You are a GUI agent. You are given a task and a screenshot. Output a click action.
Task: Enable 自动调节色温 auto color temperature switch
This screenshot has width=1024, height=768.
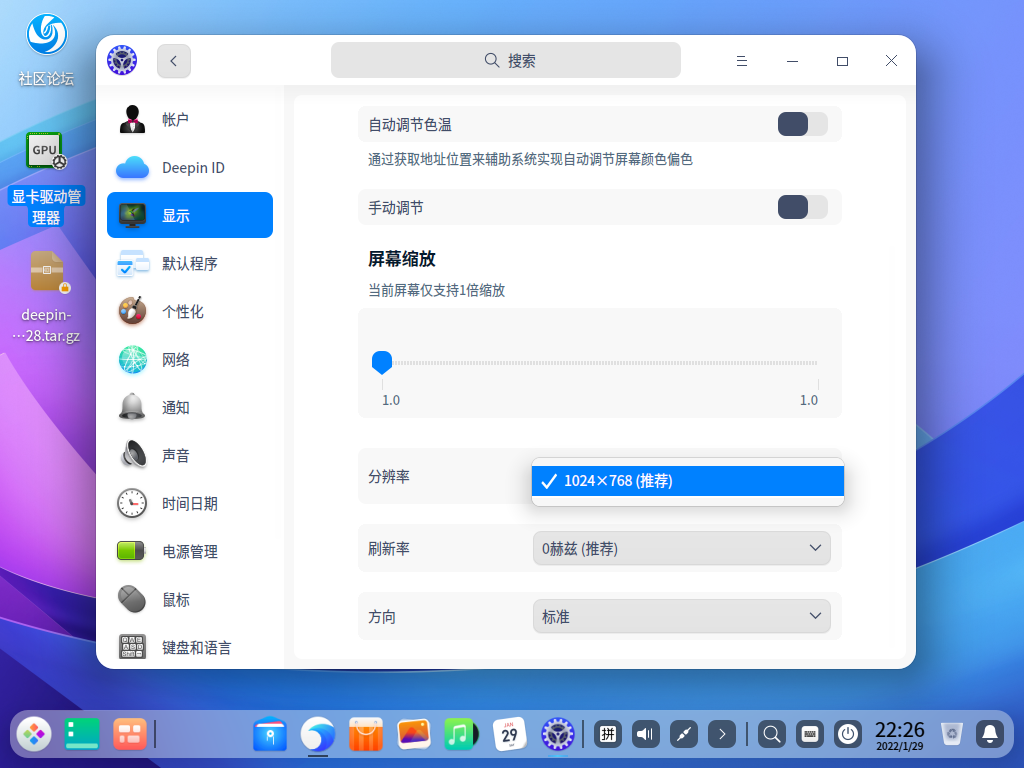pyautogui.click(x=802, y=125)
